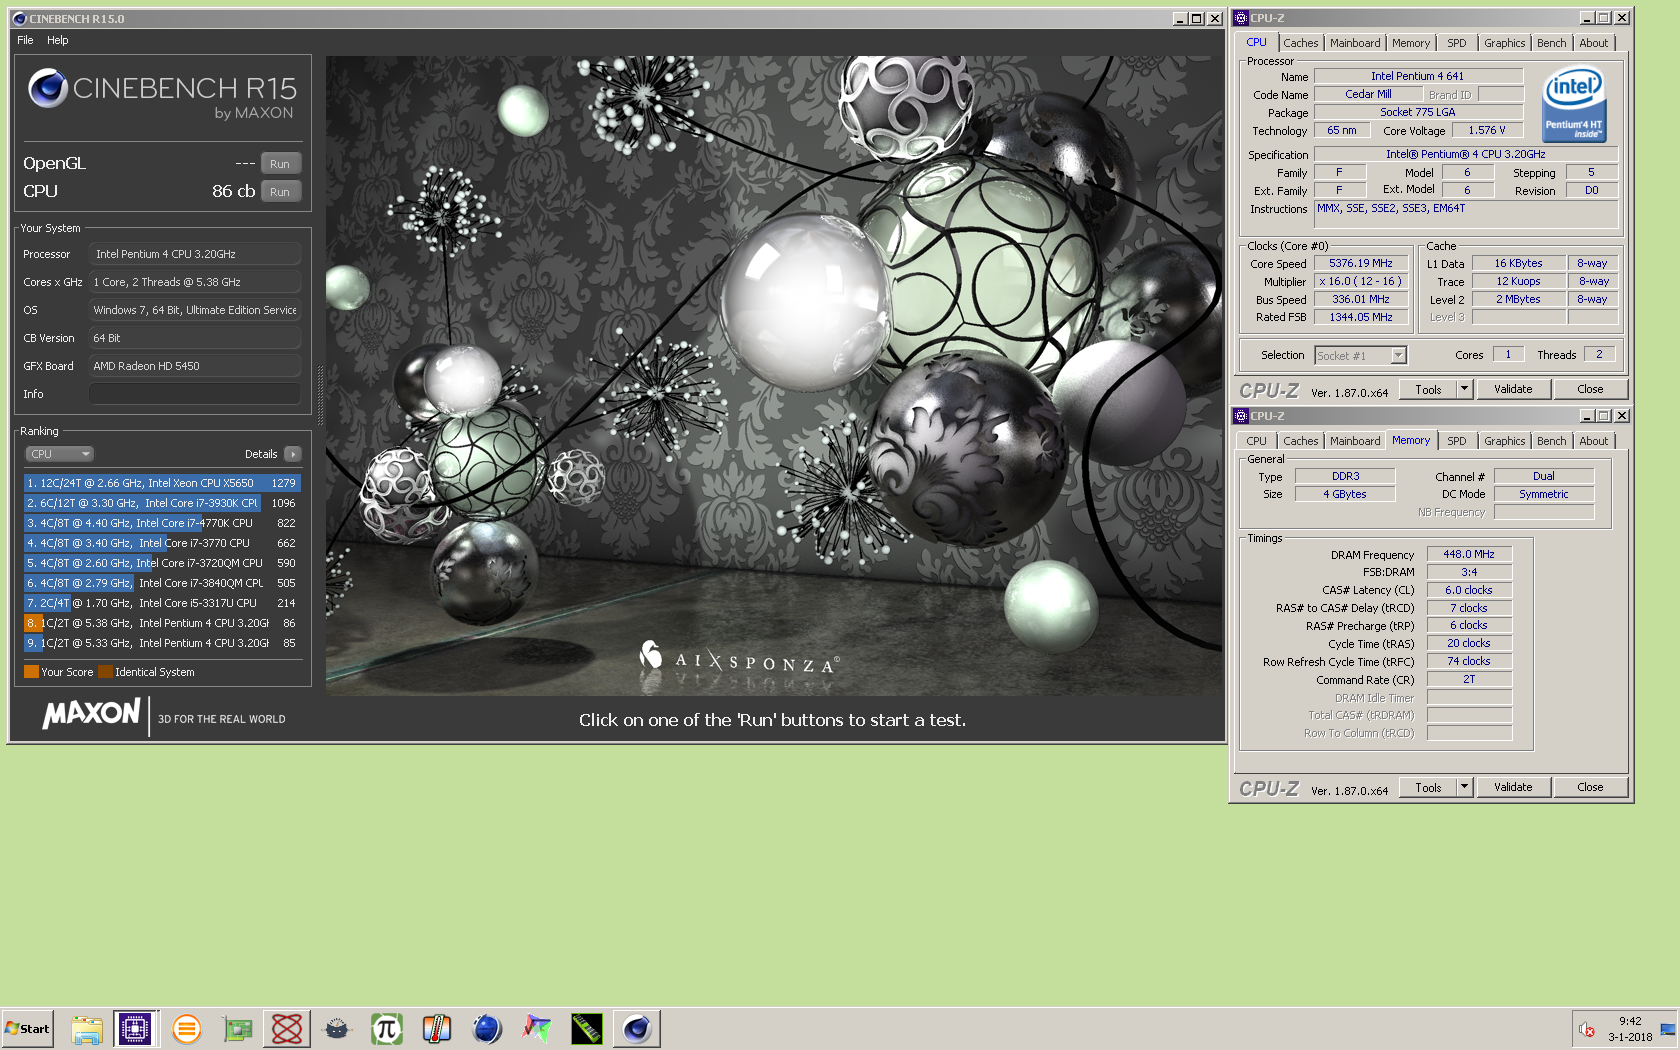Switch to the CPU-Z purple chip taskbar icon
Screen dimensions: 1680x1050
(x=135, y=1028)
